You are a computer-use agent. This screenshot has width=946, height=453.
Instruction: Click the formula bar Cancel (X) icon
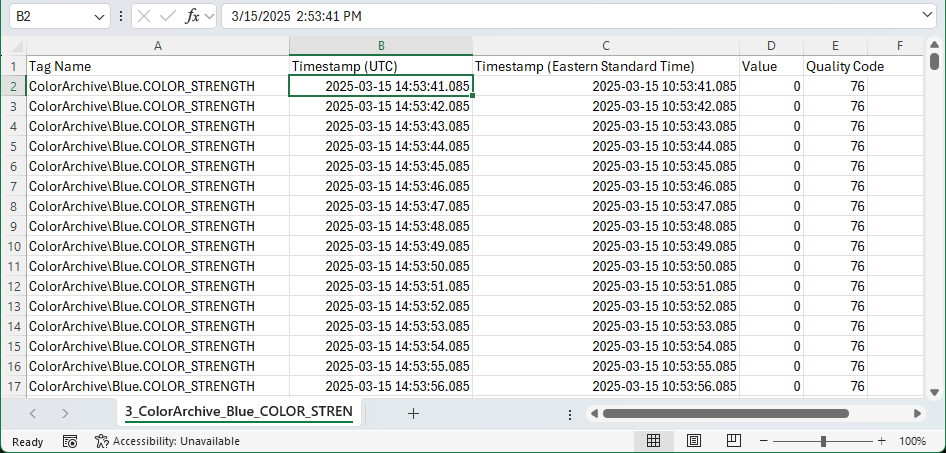click(x=144, y=17)
